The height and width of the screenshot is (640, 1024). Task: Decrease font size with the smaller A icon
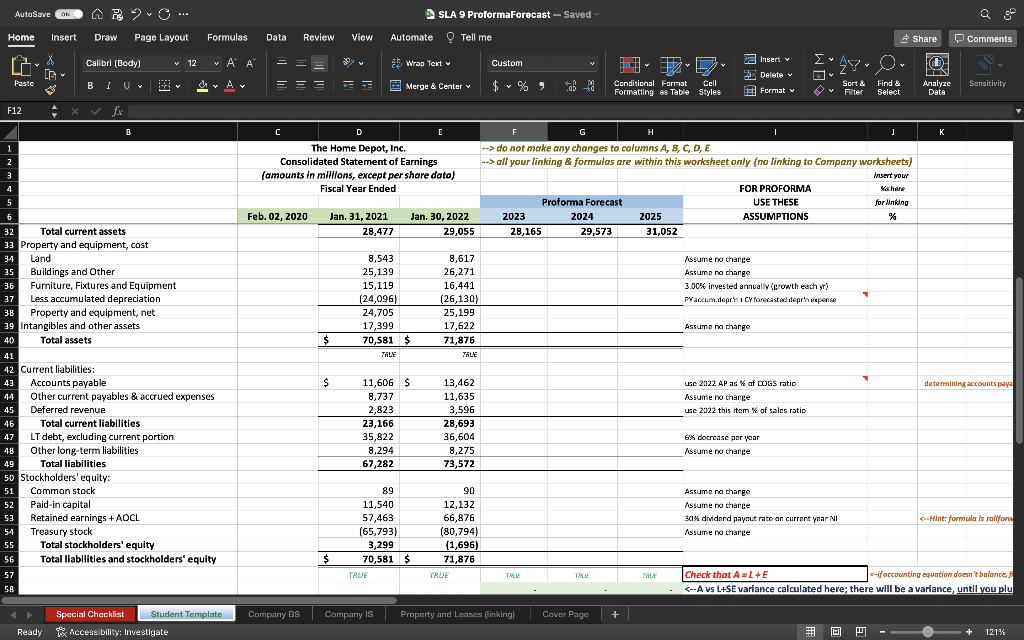(x=250, y=63)
